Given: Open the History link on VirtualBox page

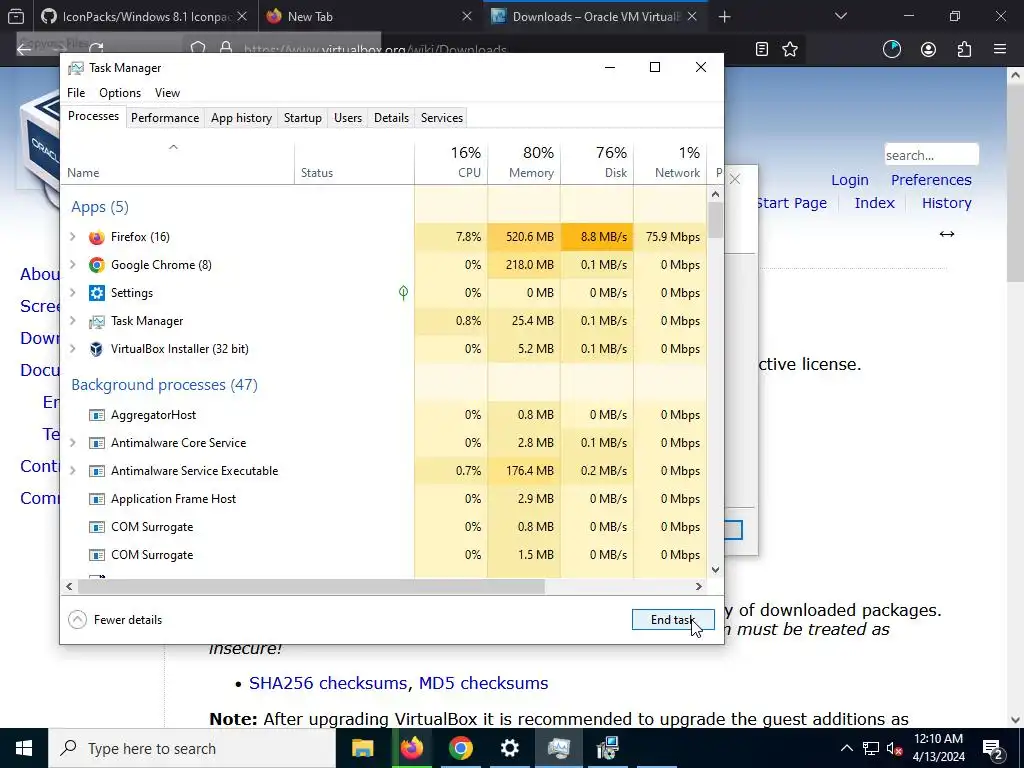Looking at the screenshot, I should tap(946, 203).
